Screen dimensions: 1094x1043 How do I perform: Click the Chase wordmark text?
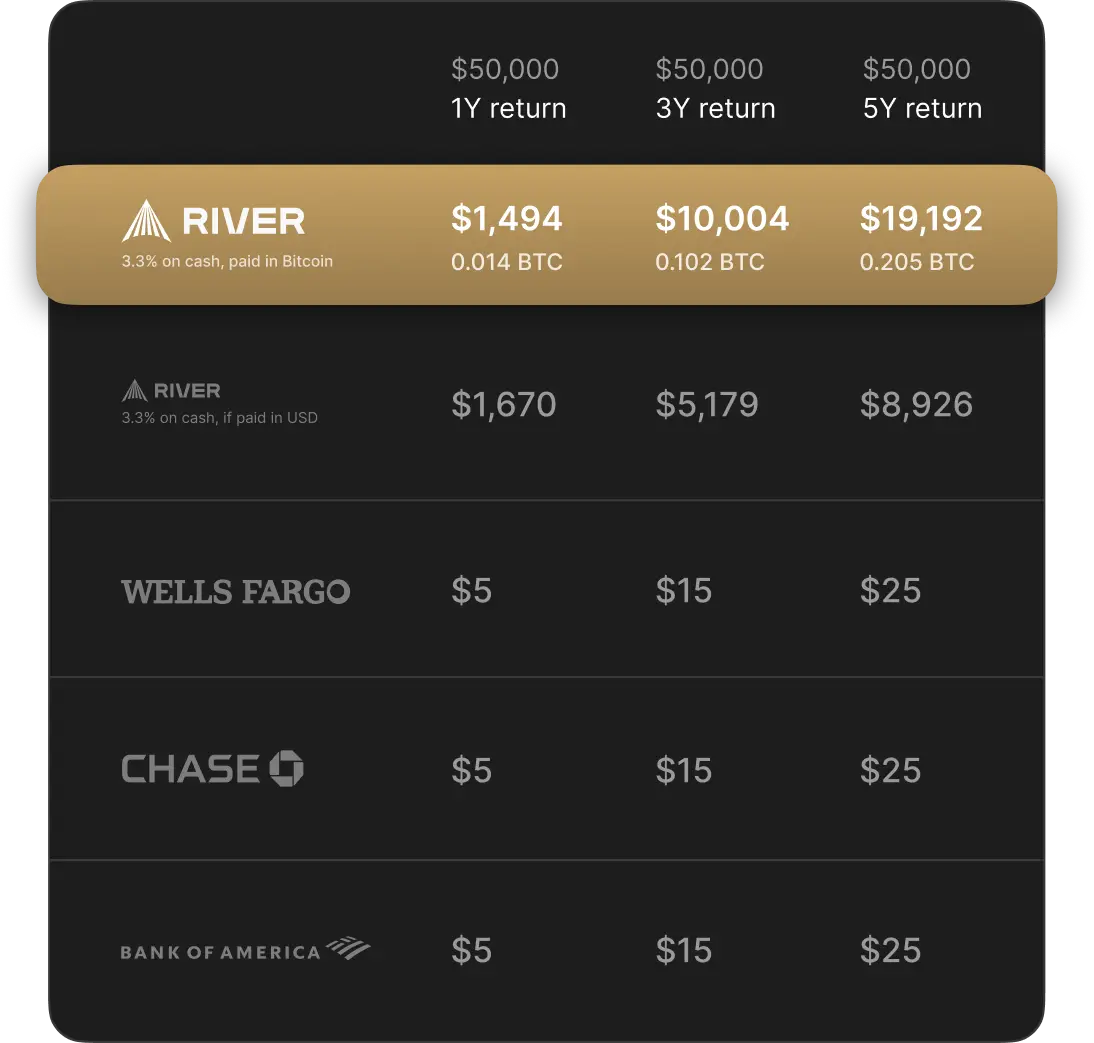tap(190, 769)
